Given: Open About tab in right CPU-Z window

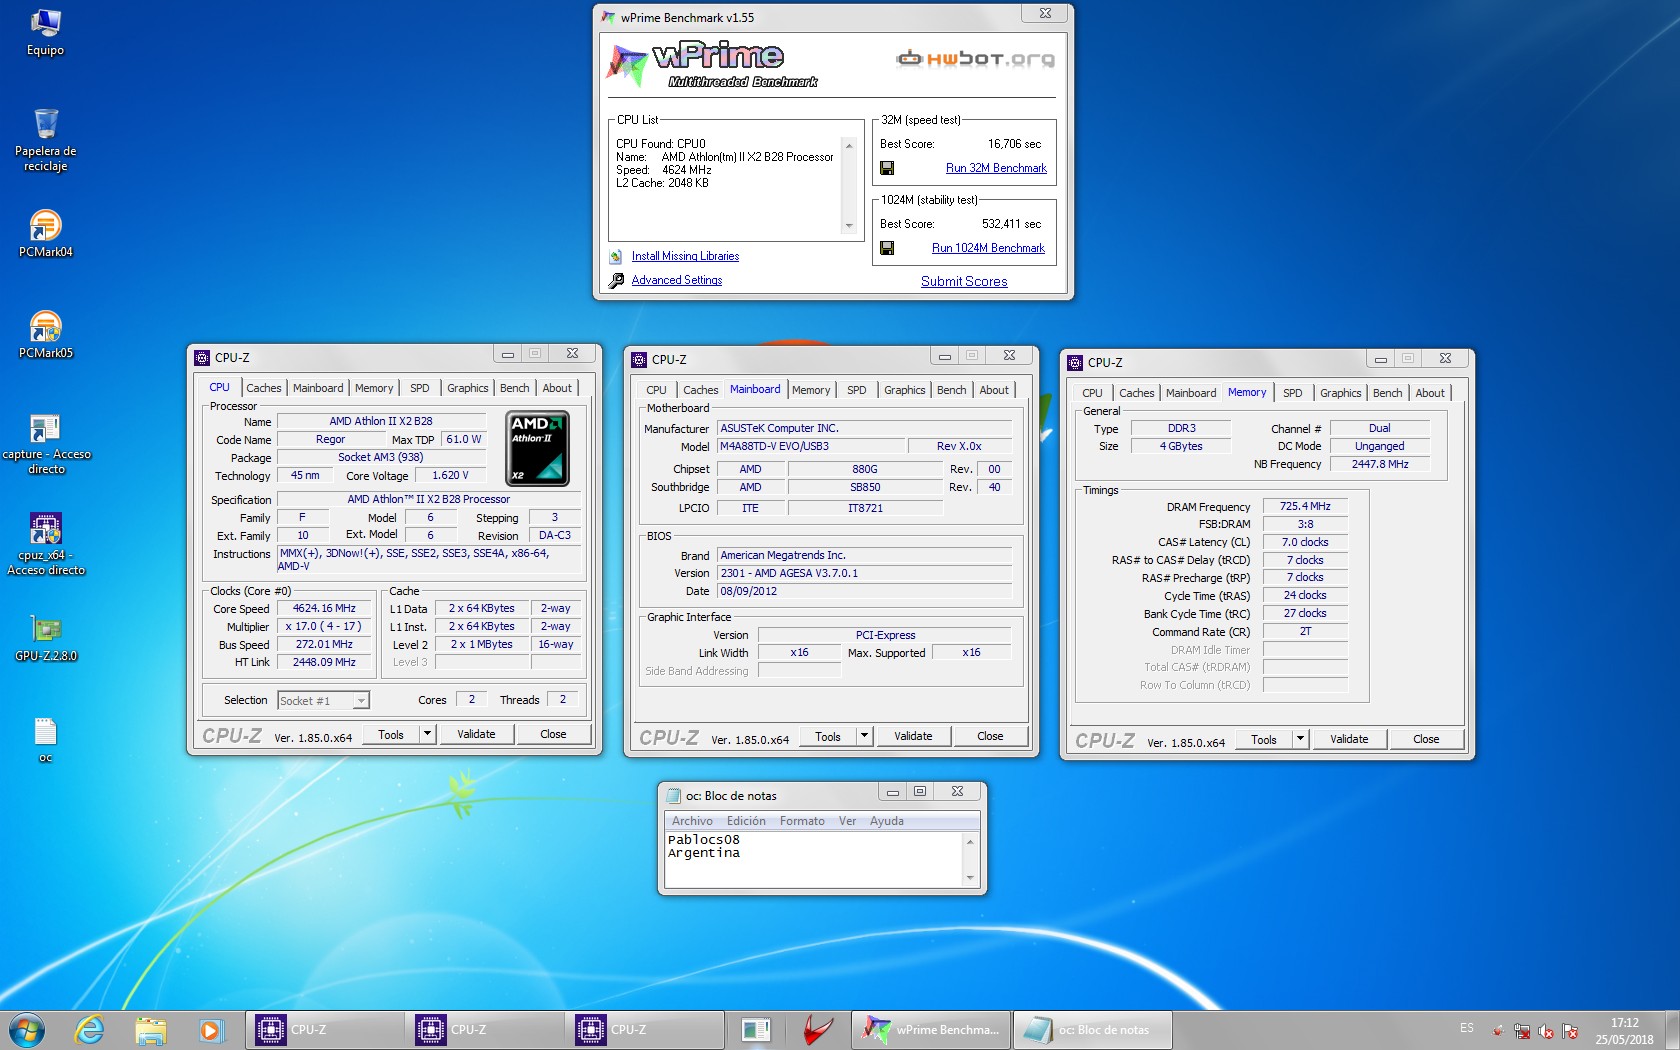Looking at the screenshot, I should (x=1430, y=393).
